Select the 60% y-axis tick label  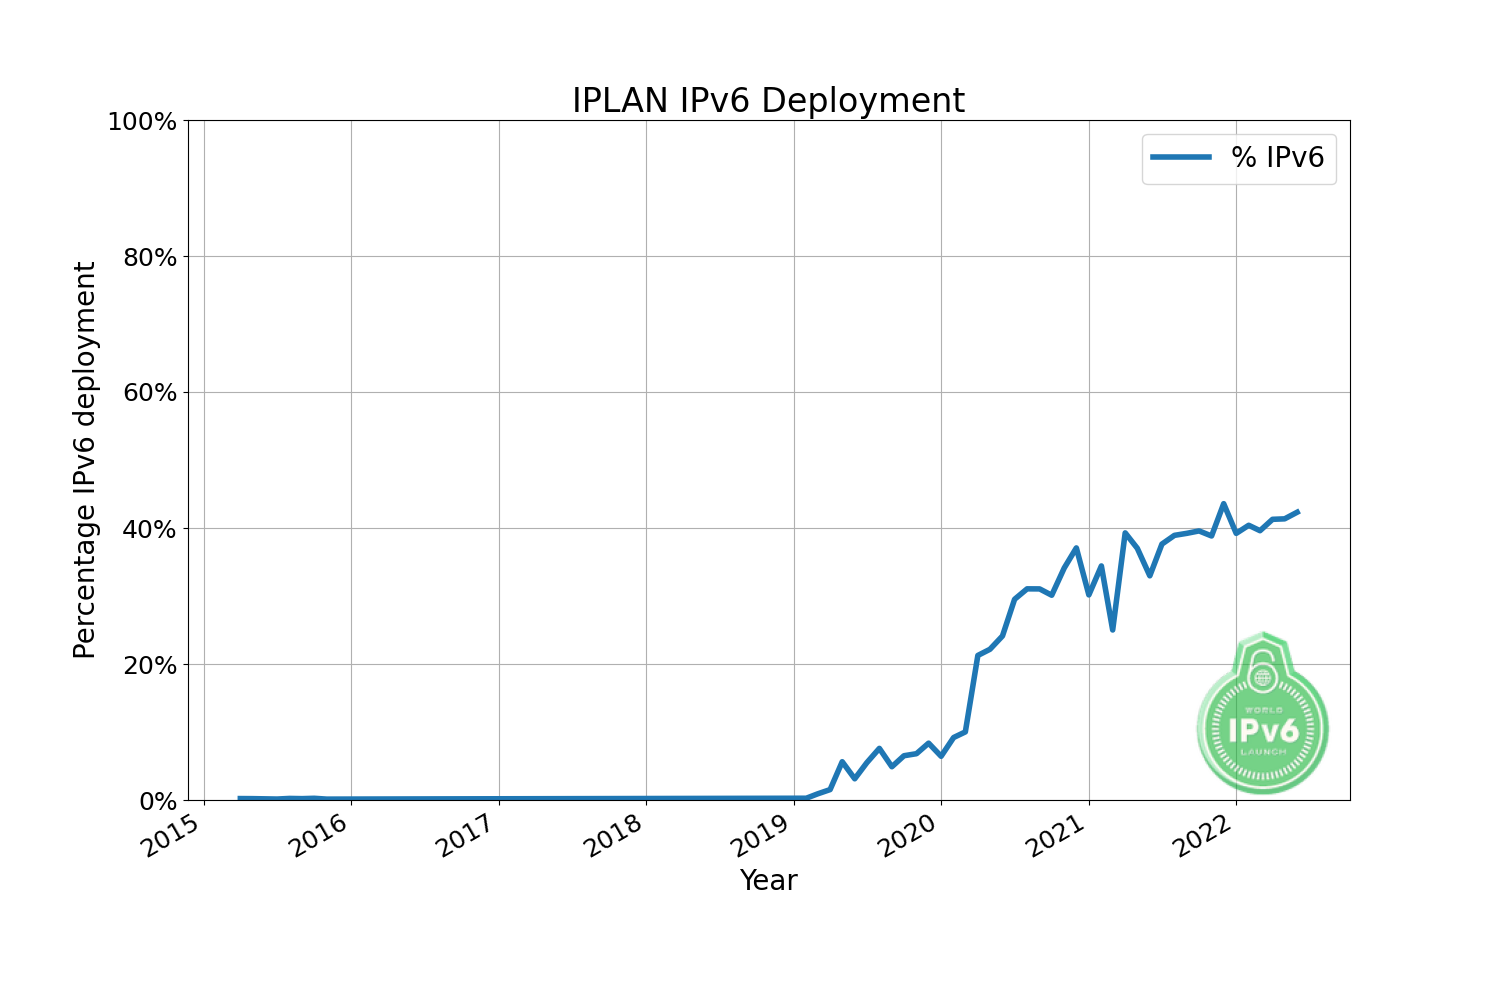pyautogui.click(x=148, y=393)
